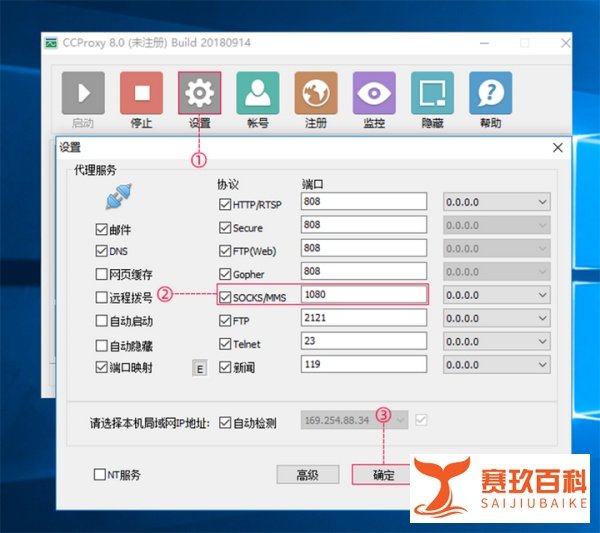Click the Hide (隐藏) window icon

click(432, 93)
